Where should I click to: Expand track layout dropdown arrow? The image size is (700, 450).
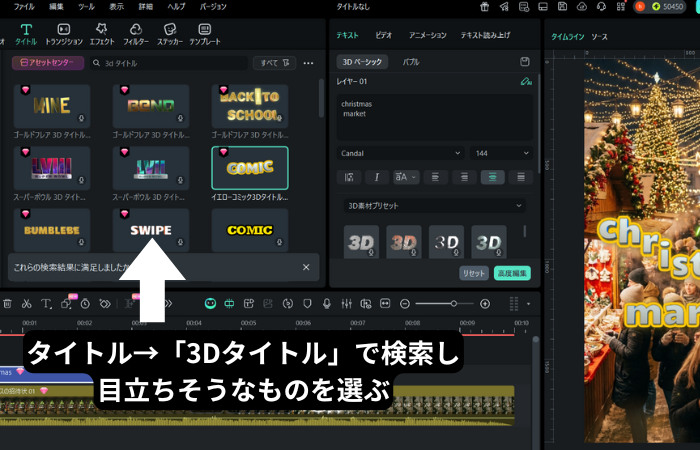click(x=529, y=304)
